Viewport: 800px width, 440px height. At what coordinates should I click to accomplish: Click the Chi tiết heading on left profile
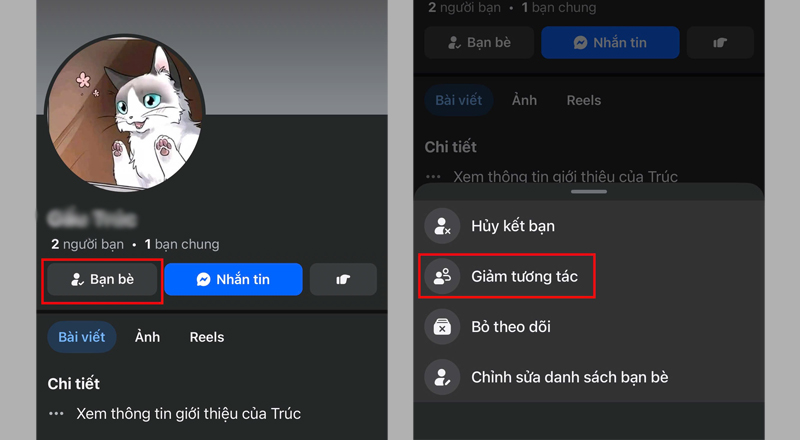coord(73,384)
